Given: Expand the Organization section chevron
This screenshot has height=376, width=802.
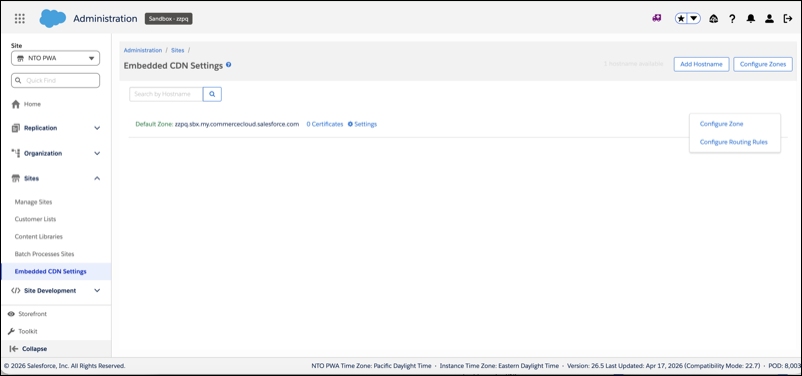Looking at the screenshot, I should [97, 153].
